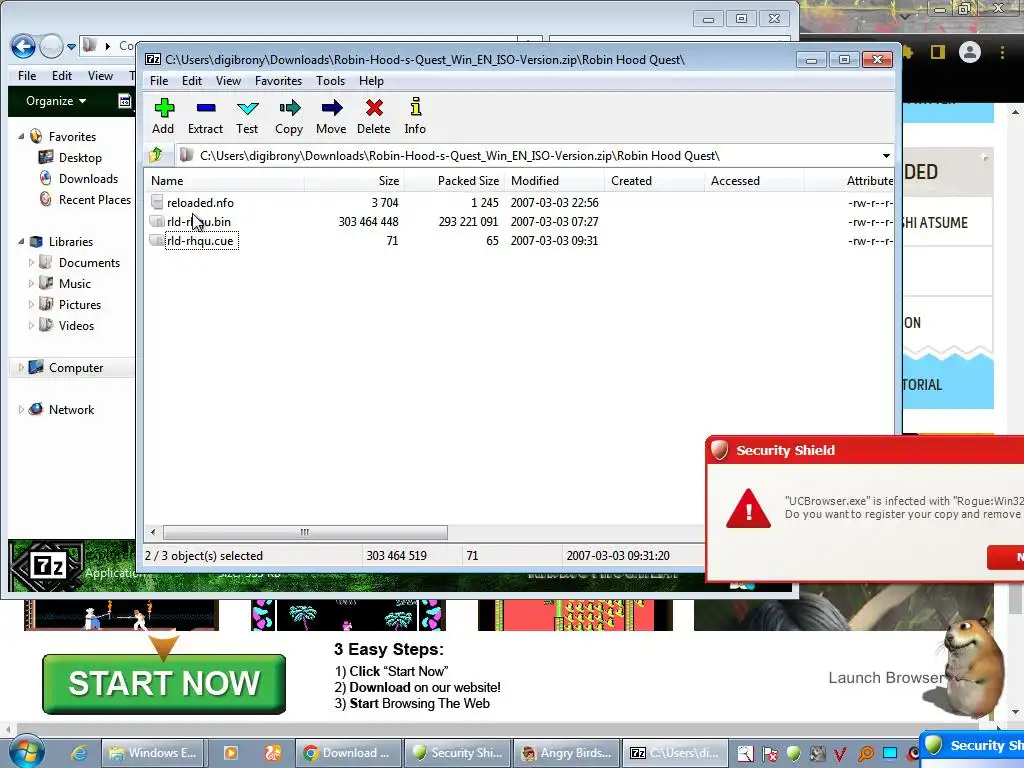Open the 7-Zip Tools menu
This screenshot has width=1024, height=768.
point(330,81)
